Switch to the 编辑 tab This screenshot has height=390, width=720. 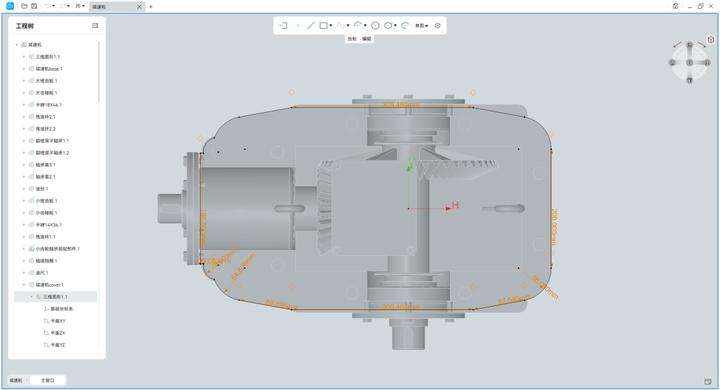pyautogui.click(x=366, y=39)
